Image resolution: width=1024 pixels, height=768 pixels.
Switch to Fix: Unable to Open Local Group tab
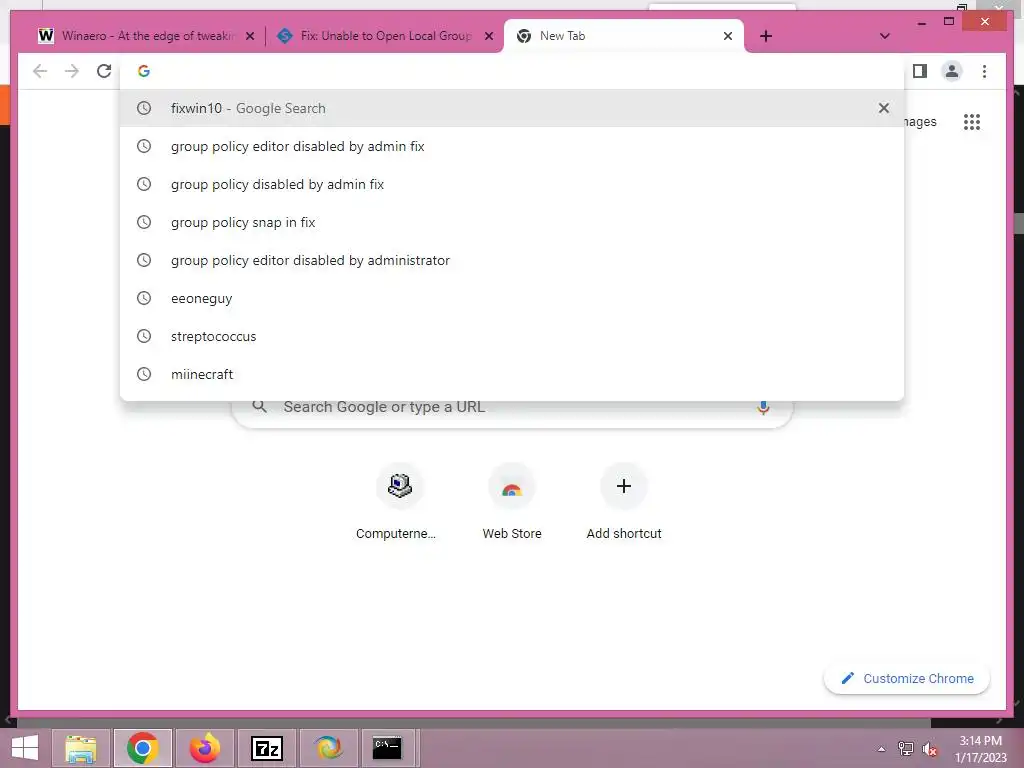click(x=385, y=36)
